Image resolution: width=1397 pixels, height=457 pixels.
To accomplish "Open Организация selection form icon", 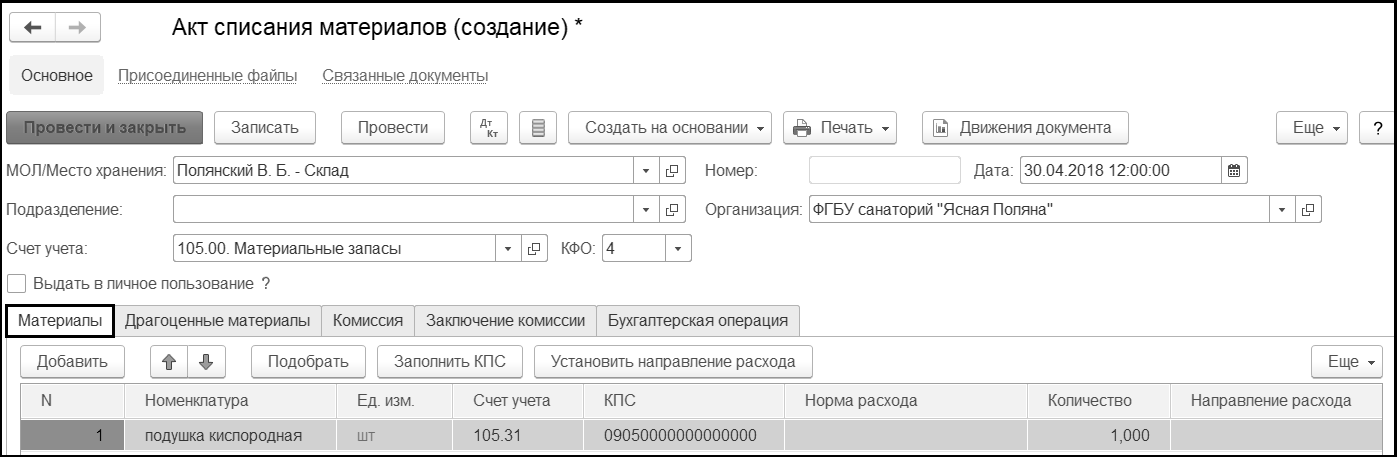I will tap(1308, 209).
